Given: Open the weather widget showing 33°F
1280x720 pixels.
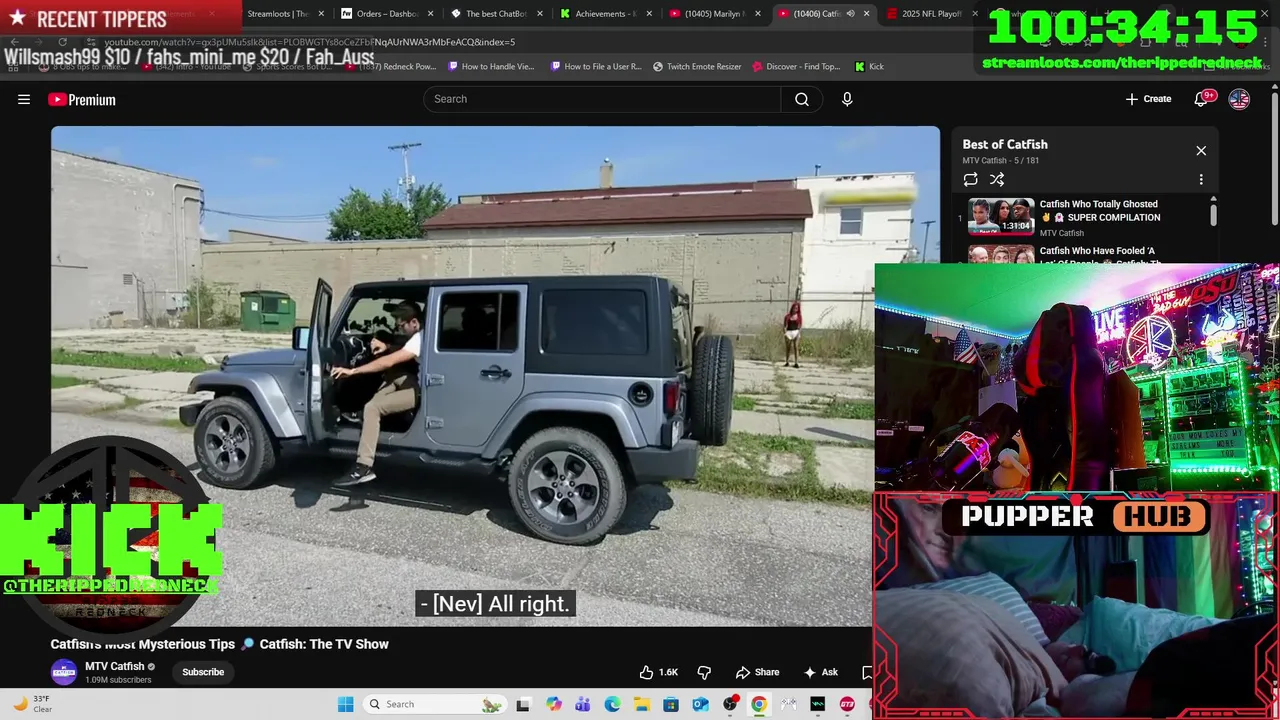Looking at the screenshot, I should (30, 704).
